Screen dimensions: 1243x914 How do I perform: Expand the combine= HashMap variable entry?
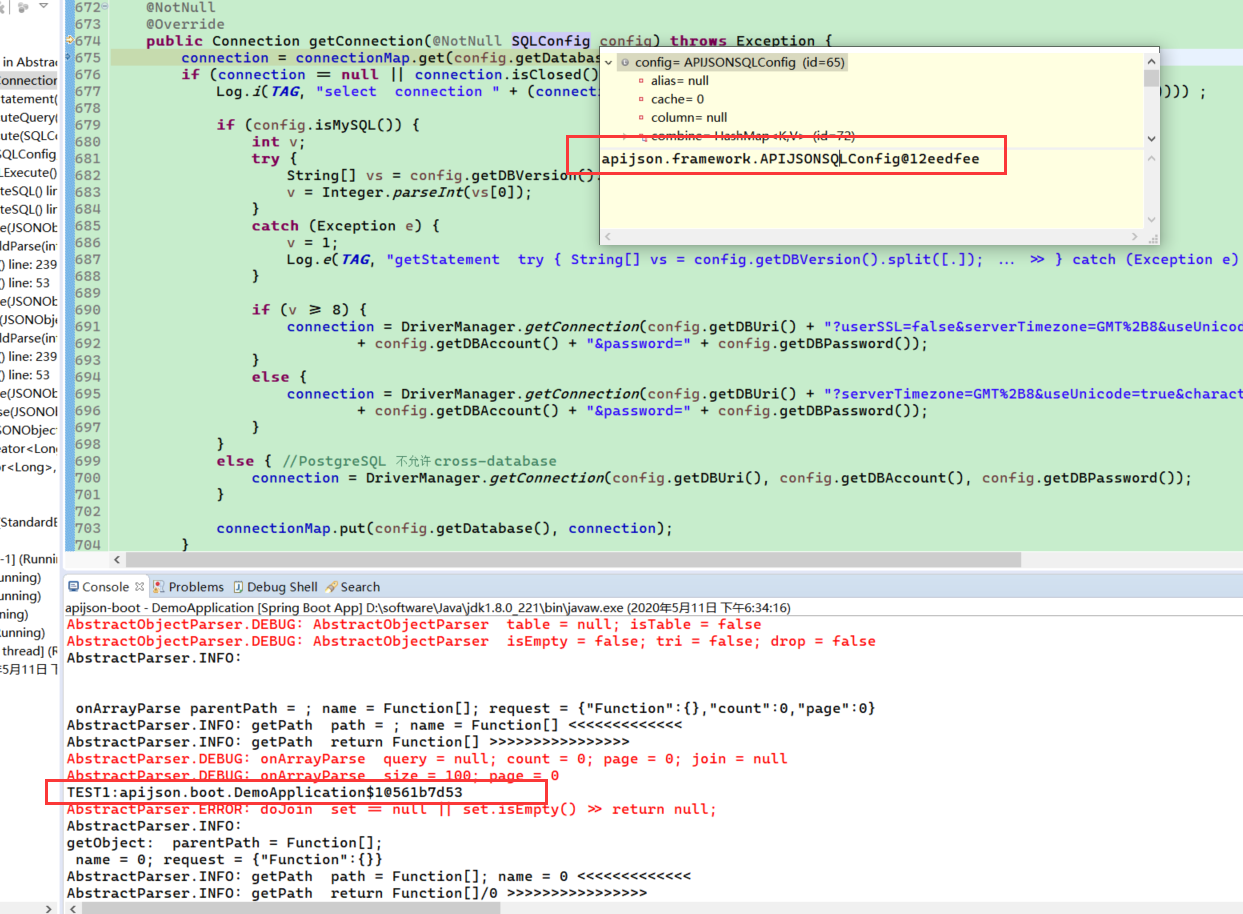point(625,136)
